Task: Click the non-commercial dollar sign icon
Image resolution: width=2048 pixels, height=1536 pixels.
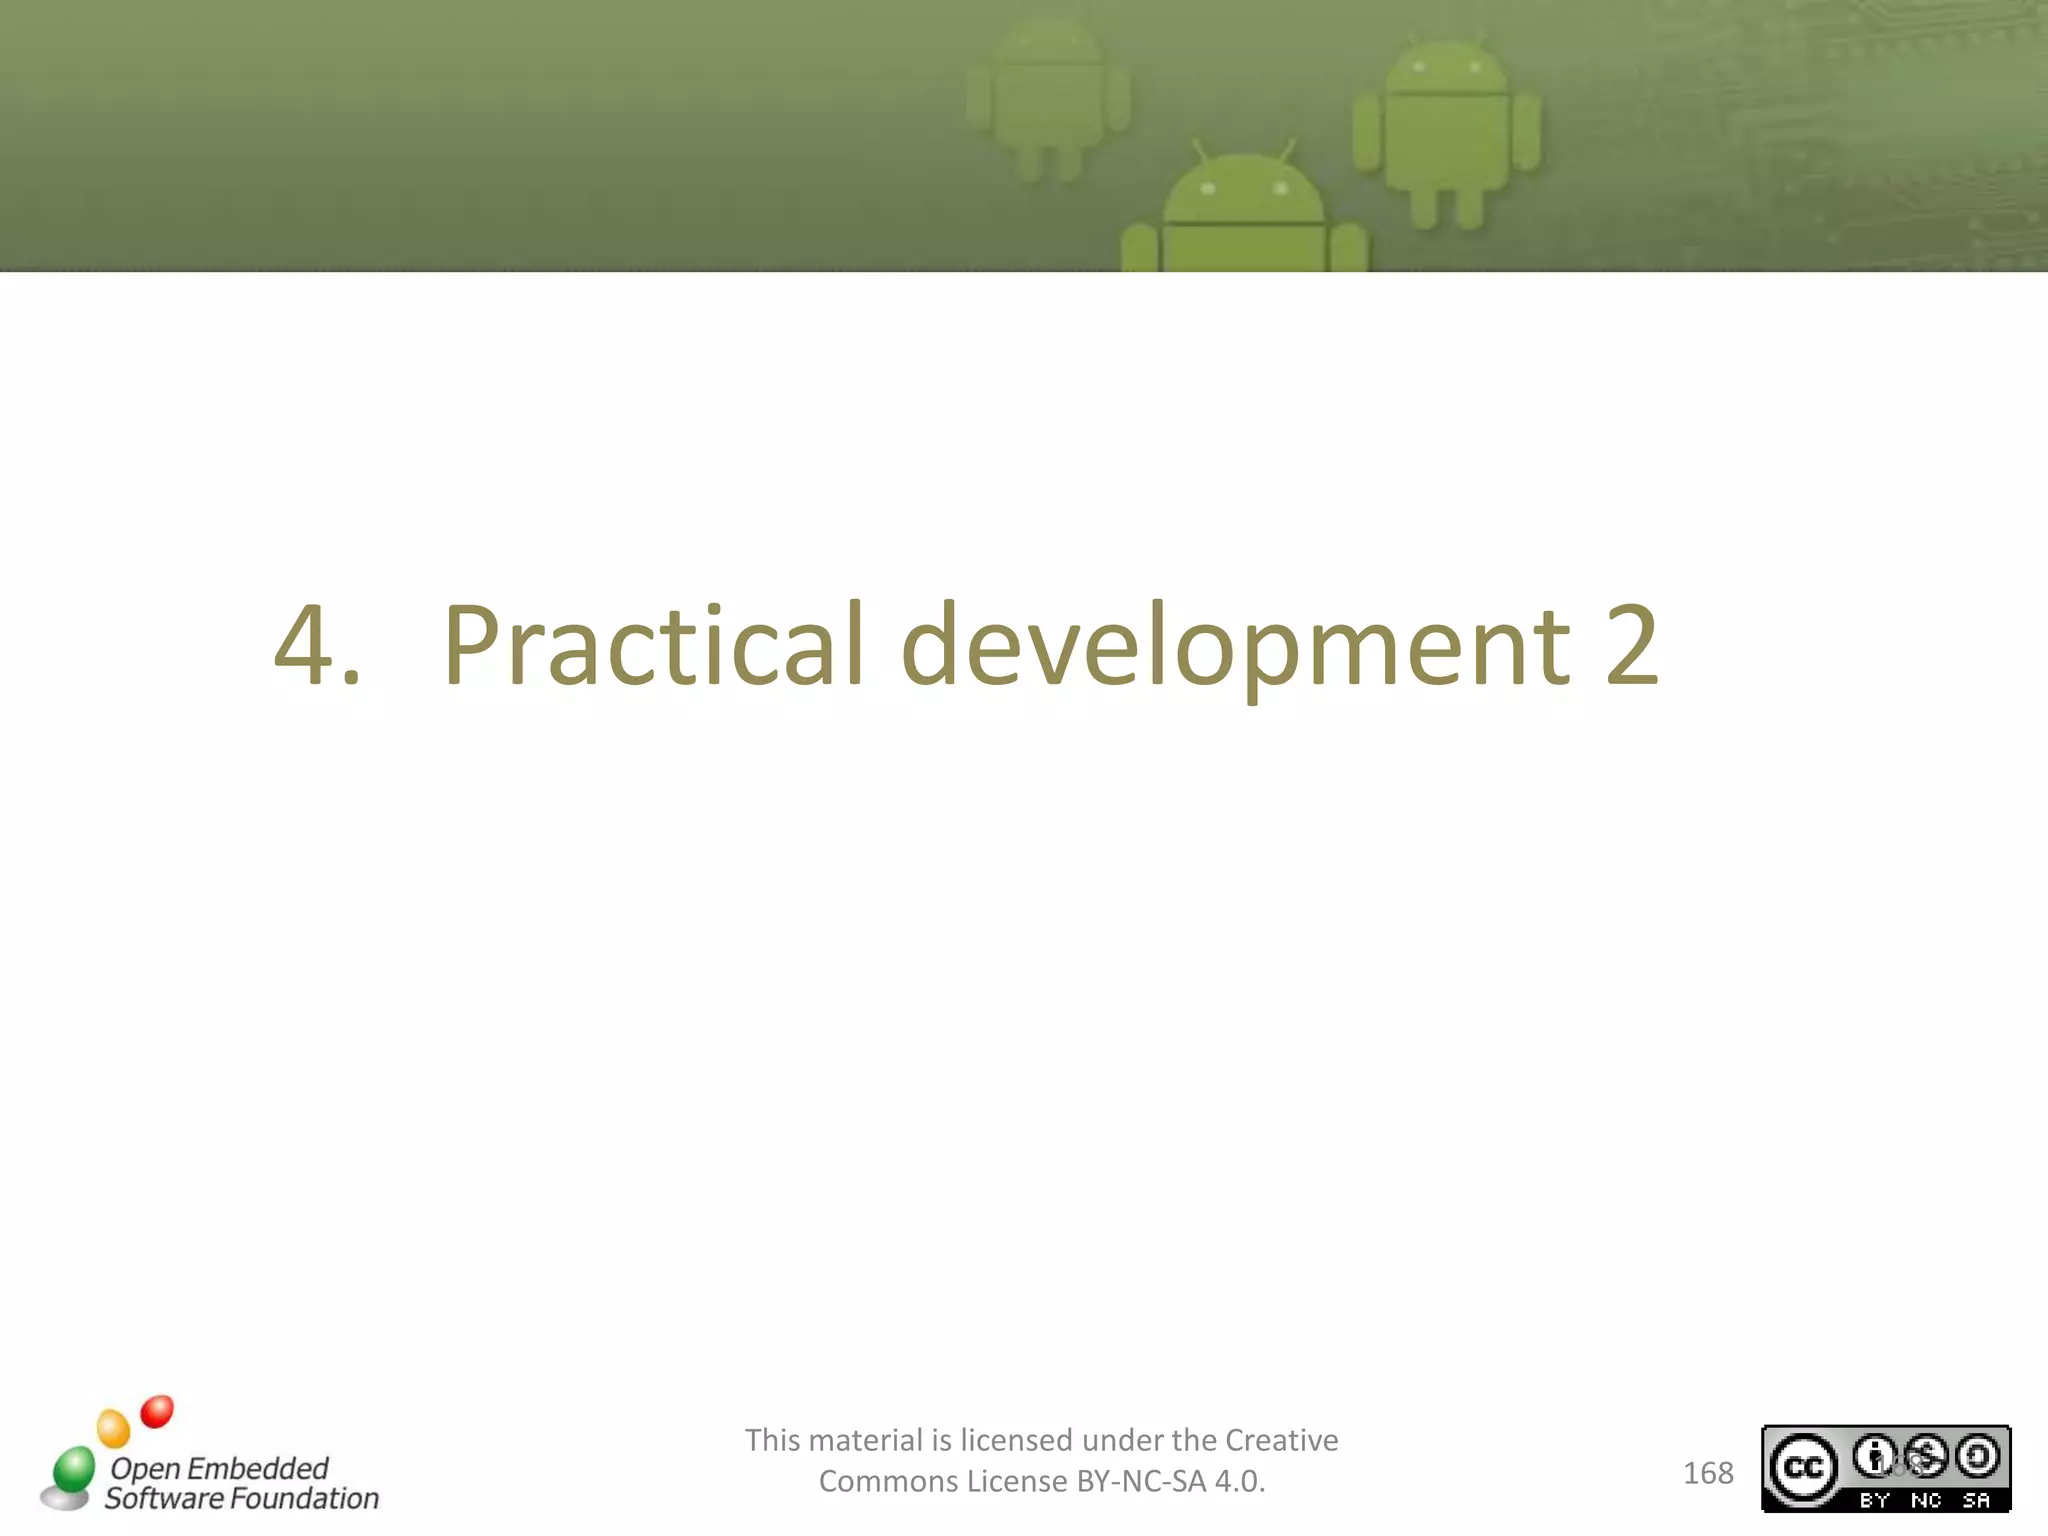Action: tap(1925, 1456)
